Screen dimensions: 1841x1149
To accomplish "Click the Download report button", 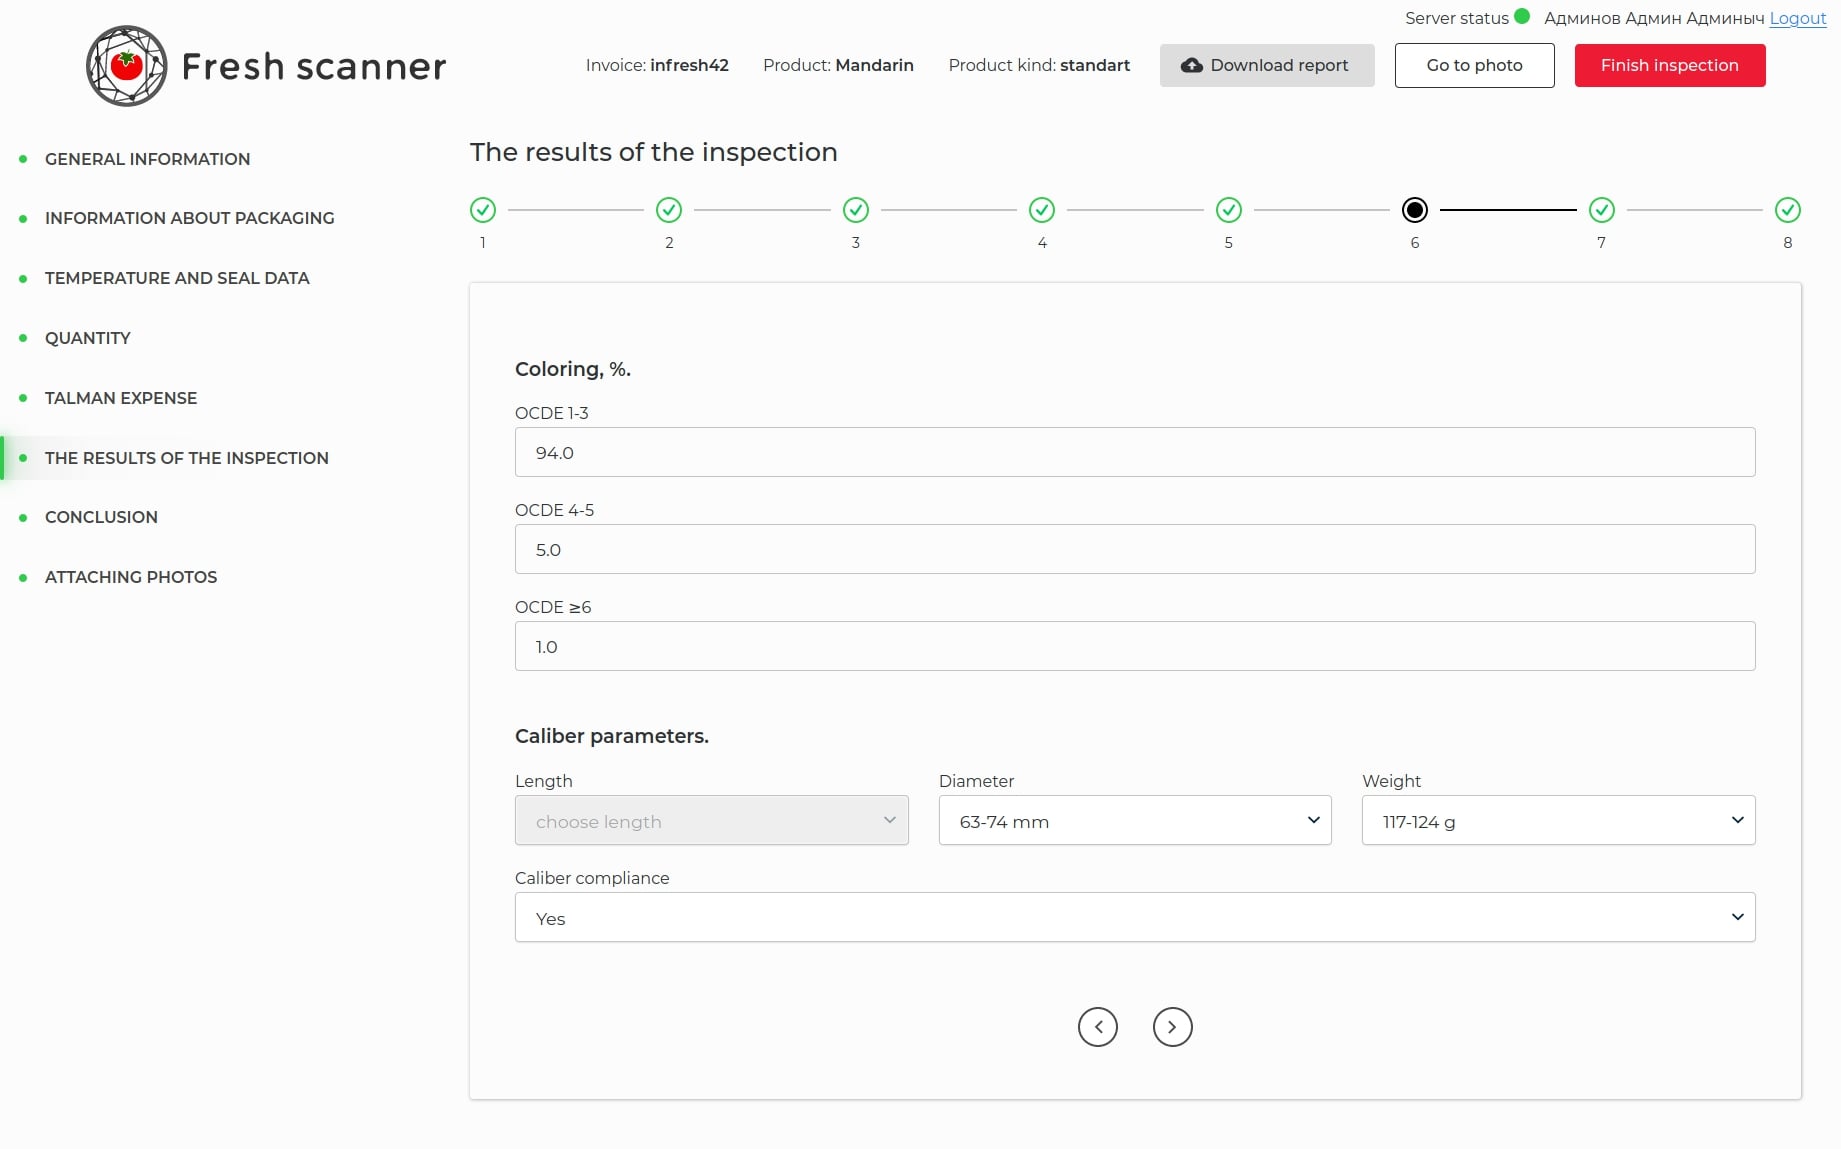I will point(1266,65).
